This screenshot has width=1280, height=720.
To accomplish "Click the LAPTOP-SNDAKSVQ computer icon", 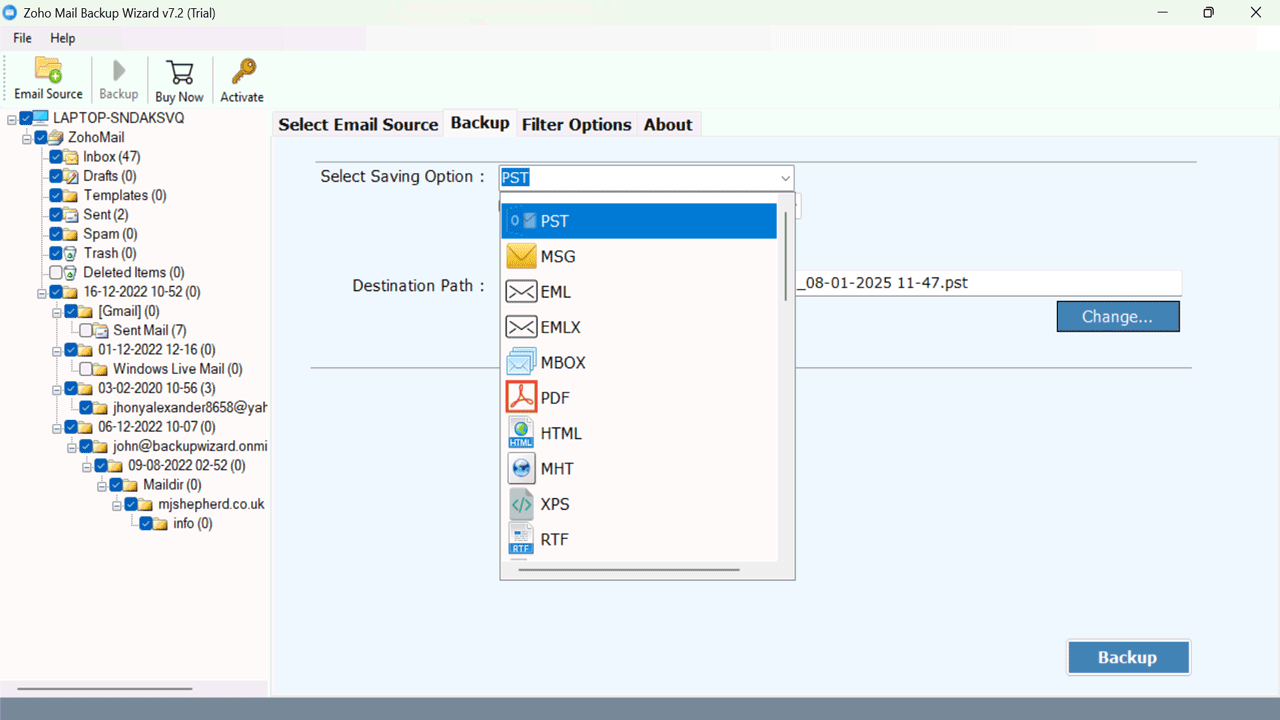I will click(40, 118).
